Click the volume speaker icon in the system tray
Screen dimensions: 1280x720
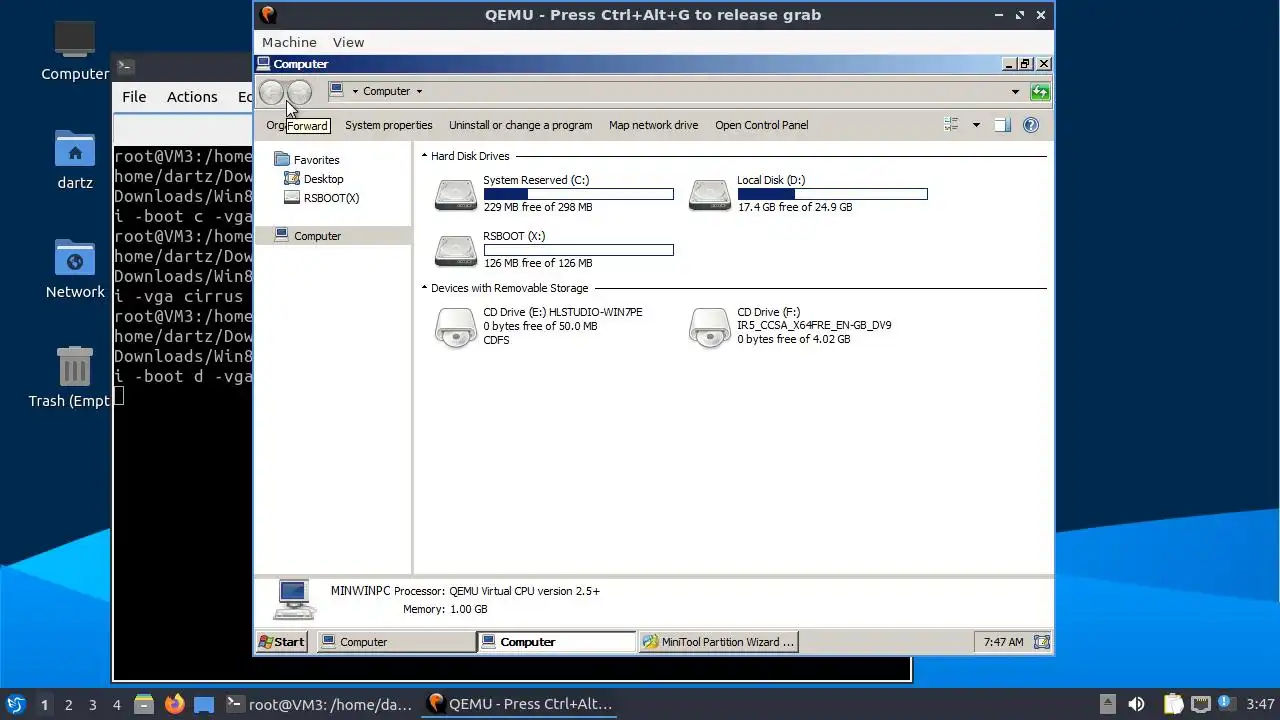pyautogui.click(x=1136, y=704)
